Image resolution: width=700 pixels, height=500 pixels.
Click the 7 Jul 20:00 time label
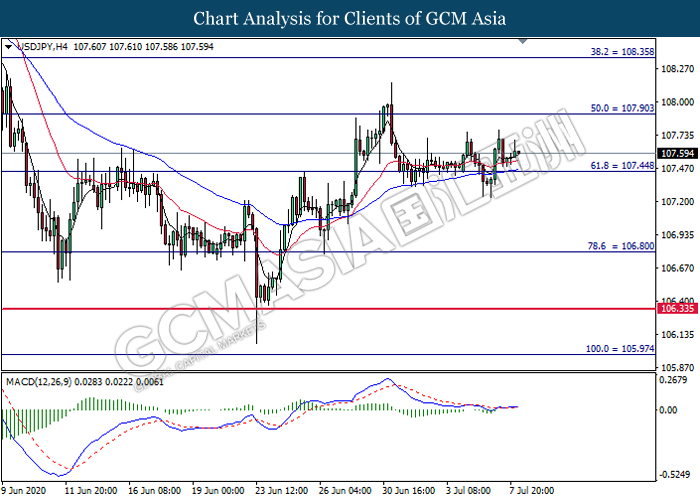coord(532,491)
